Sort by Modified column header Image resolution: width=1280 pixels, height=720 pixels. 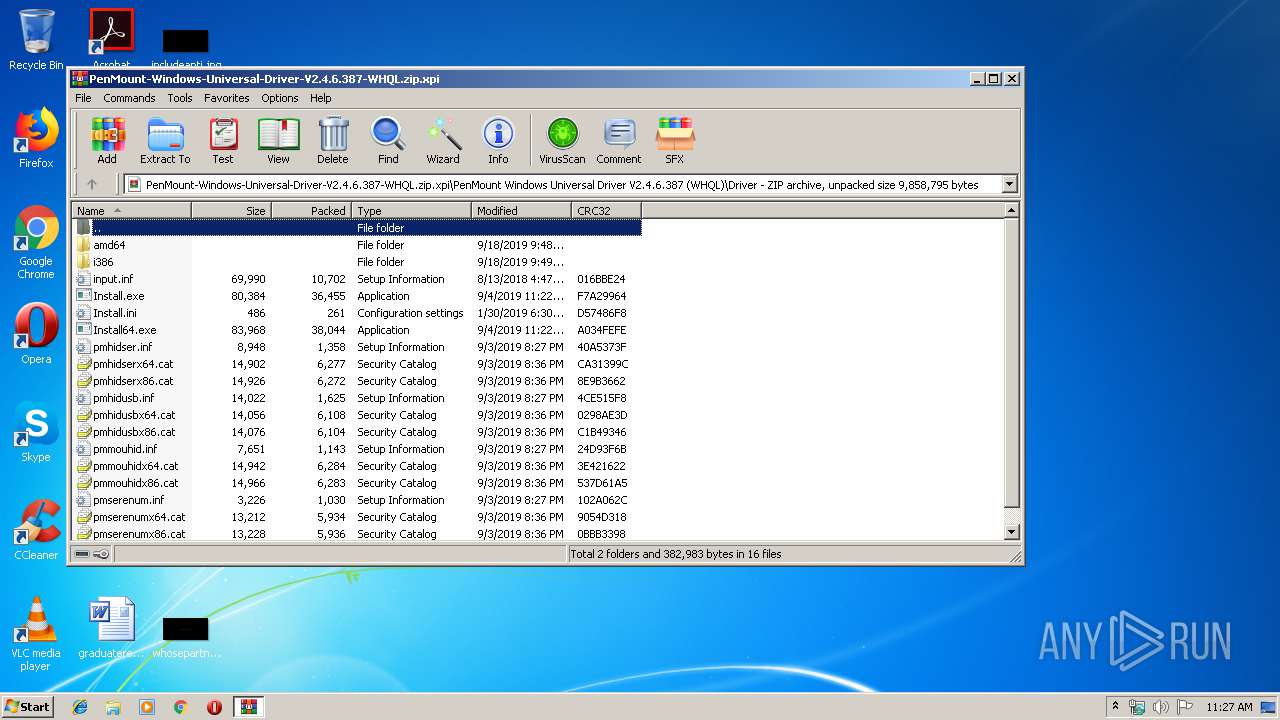[x=521, y=211]
